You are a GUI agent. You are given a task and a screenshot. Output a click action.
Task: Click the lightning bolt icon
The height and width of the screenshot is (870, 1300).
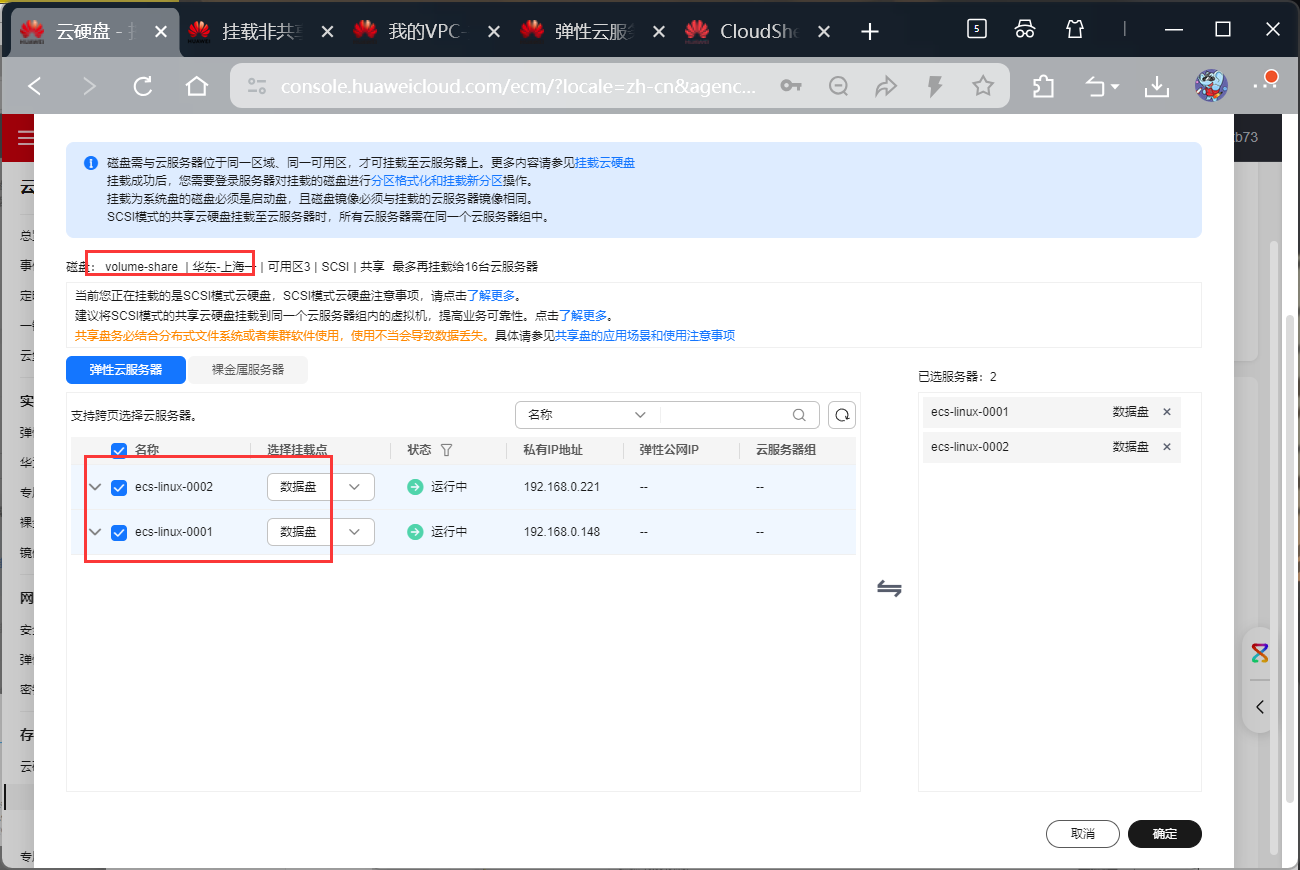coord(935,87)
